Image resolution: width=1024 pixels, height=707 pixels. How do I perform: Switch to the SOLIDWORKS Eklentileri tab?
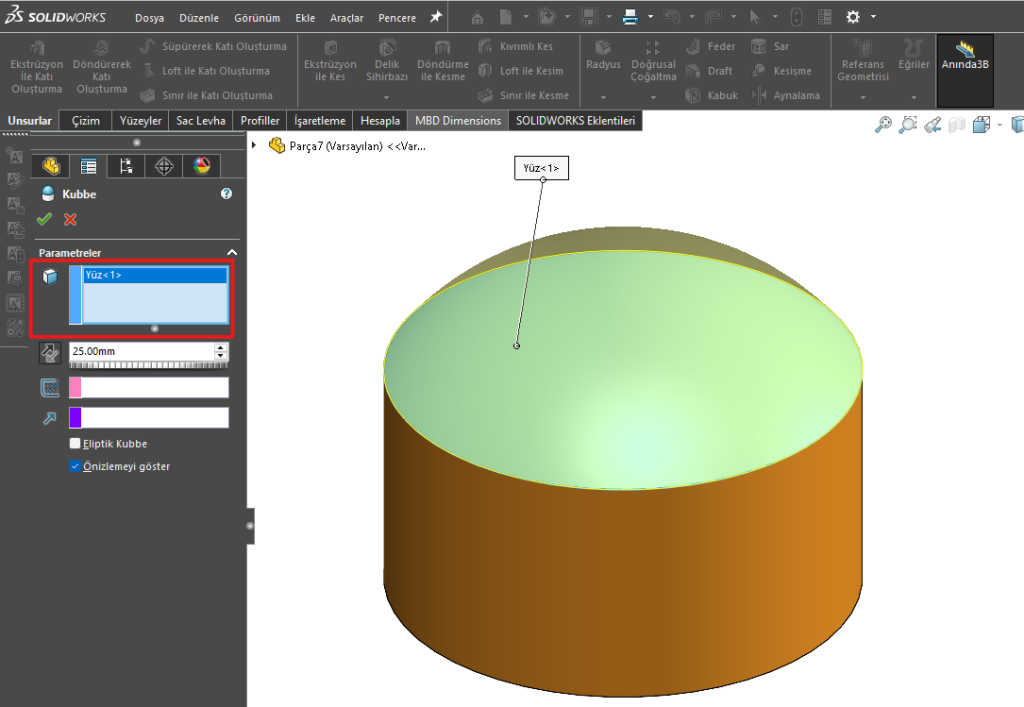(575, 121)
